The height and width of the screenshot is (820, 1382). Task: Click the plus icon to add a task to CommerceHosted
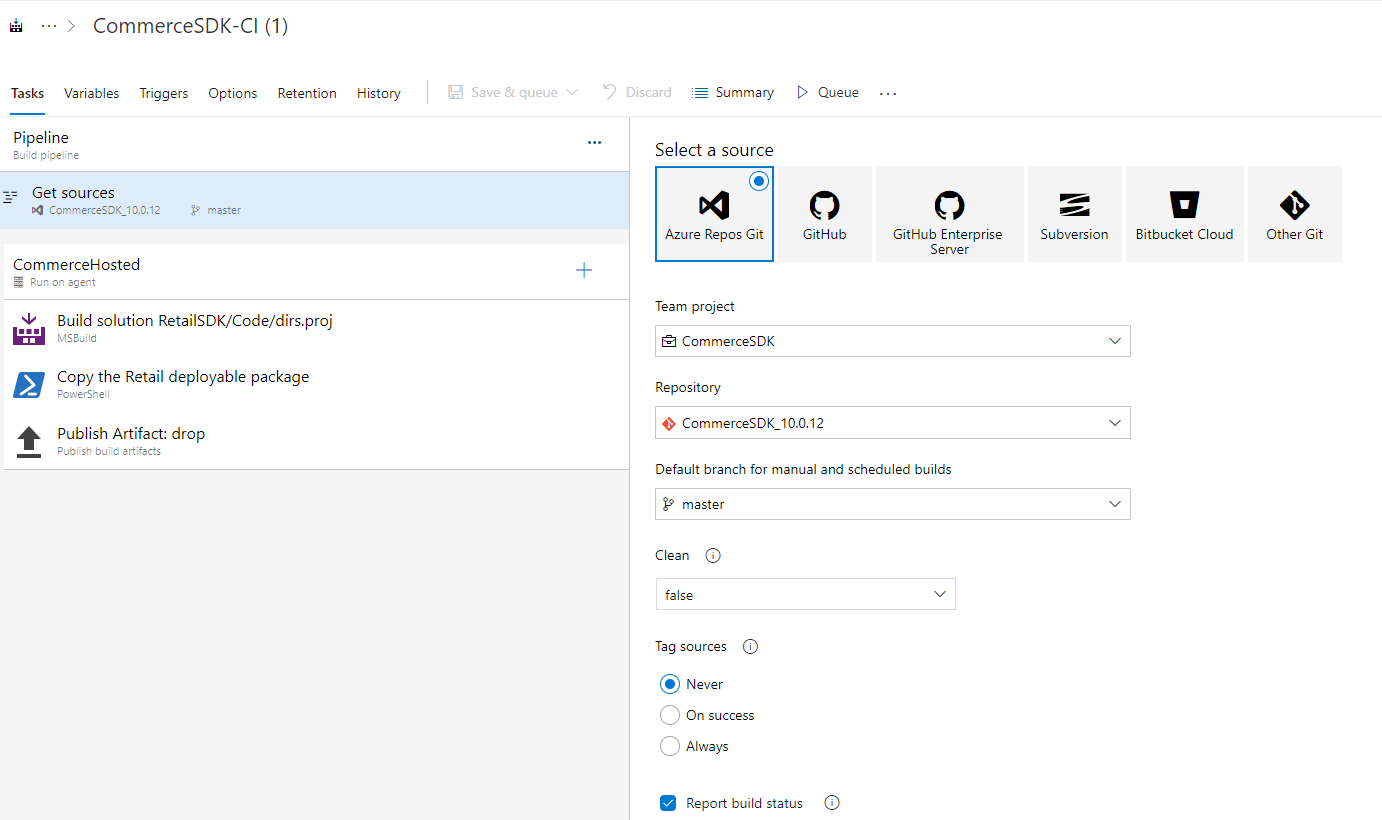(584, 270)
